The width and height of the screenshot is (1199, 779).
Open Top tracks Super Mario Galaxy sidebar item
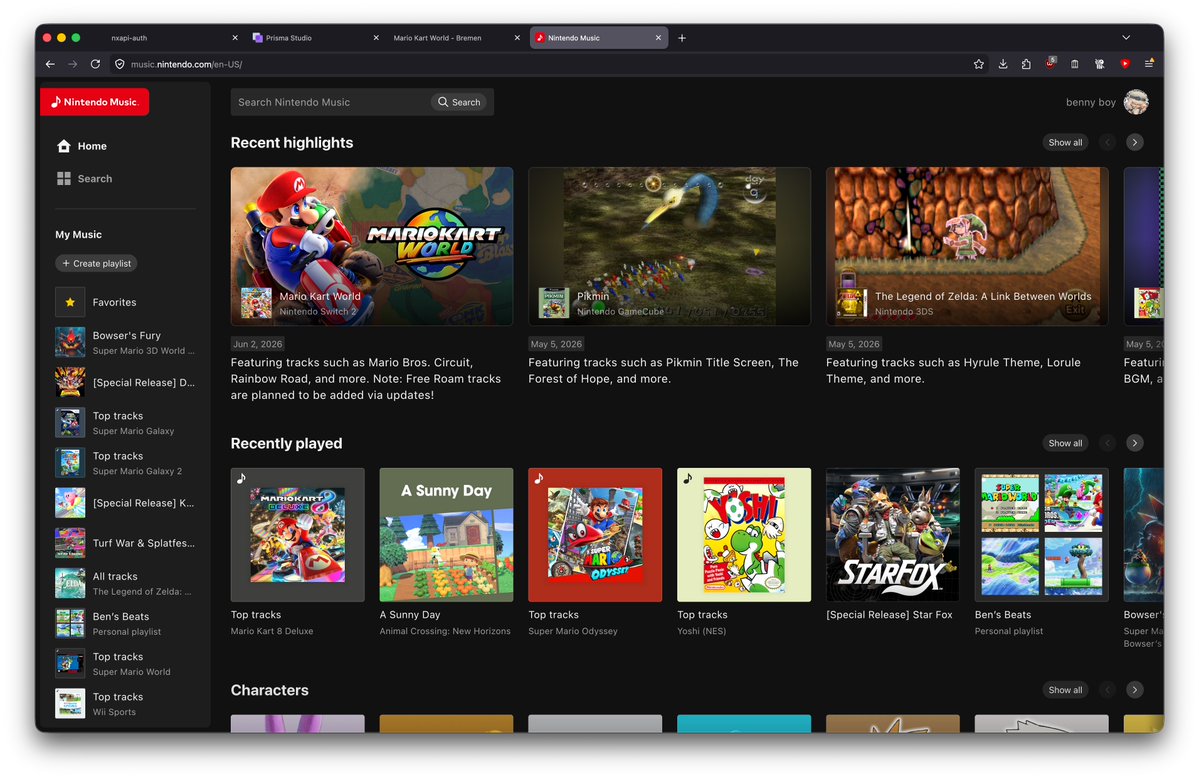point(125,423)
